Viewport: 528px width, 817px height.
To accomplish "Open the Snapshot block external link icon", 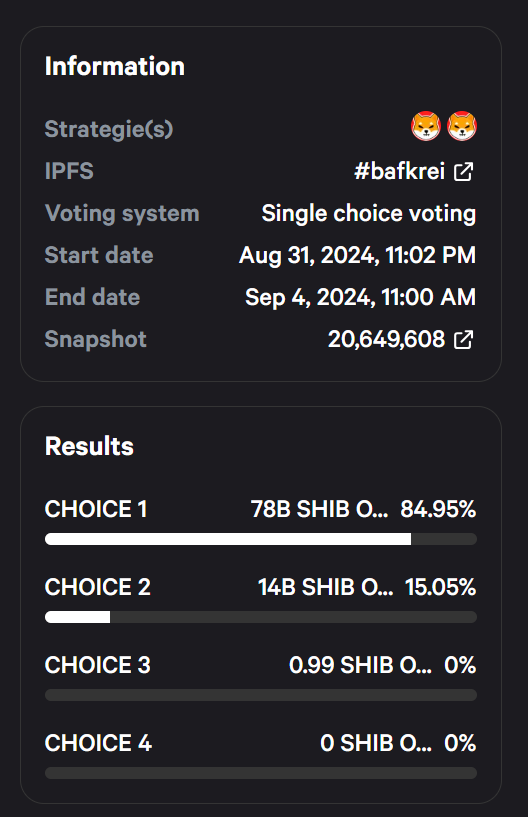I will (463, 340).
